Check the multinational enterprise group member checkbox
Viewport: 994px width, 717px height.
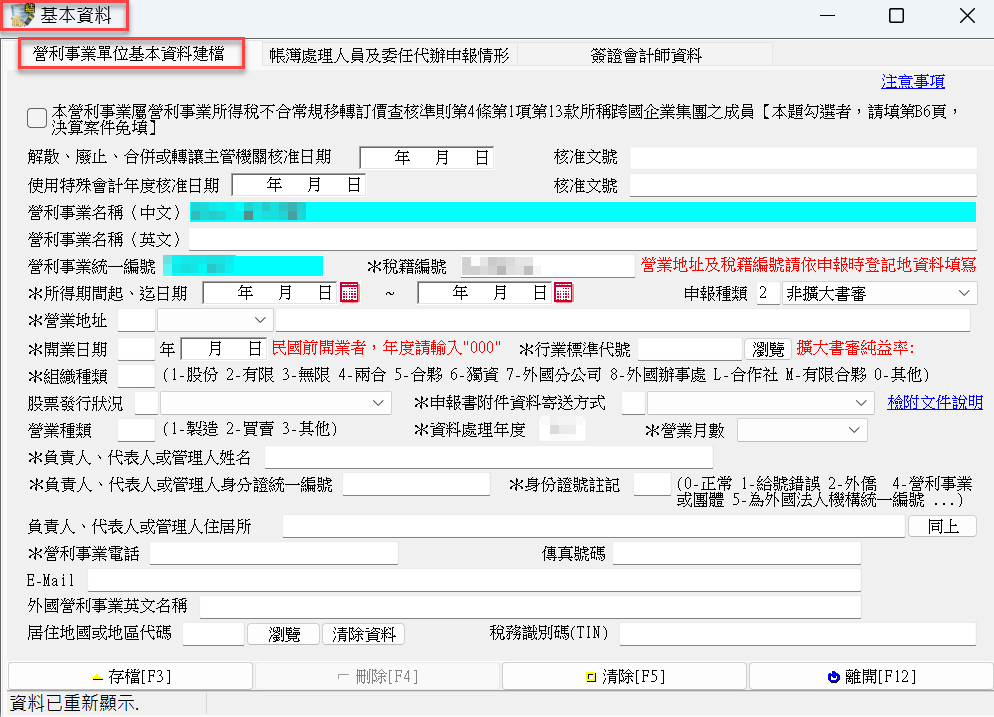coord(37,118)
